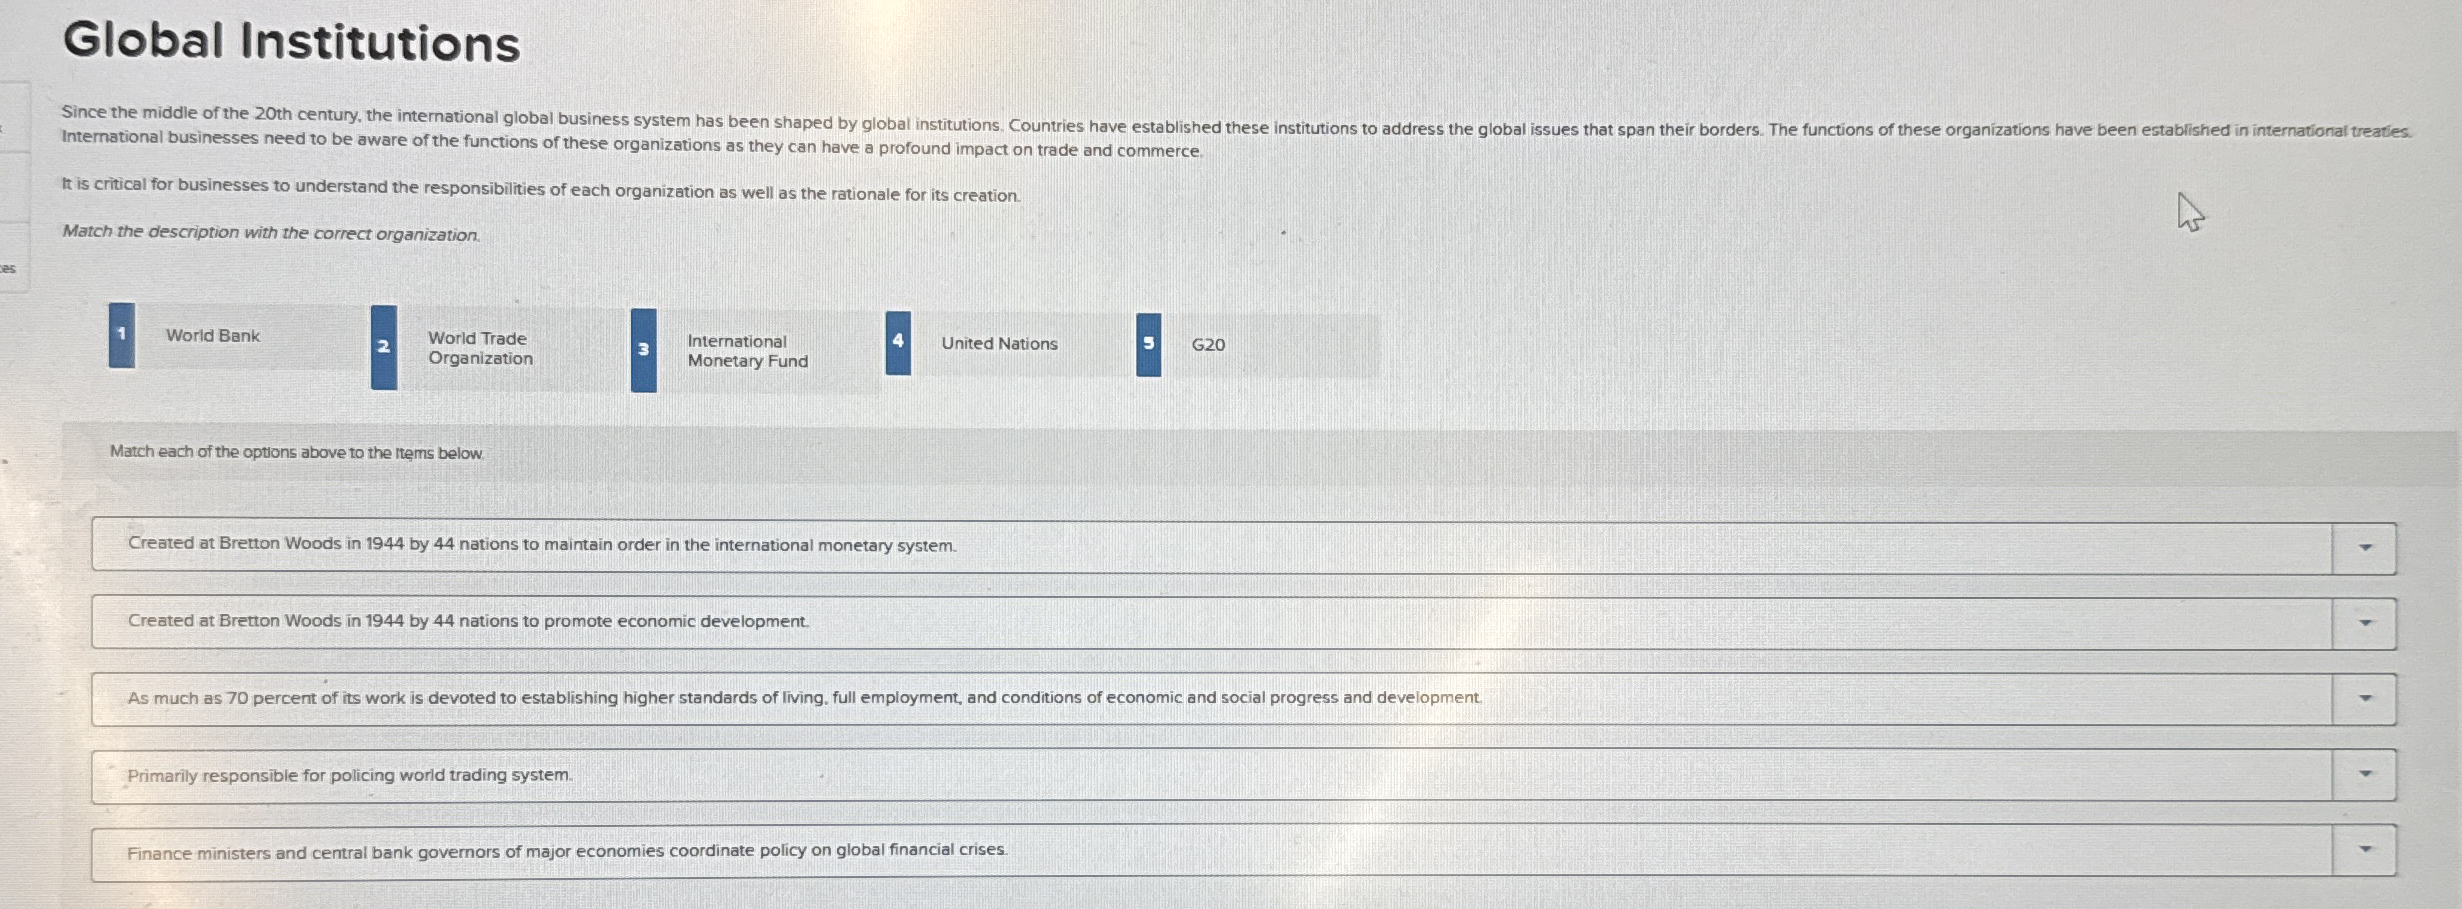Click 'Finance ministers and central bank governors' text
Screen dimensions: 2462x909
coord(567,852)
